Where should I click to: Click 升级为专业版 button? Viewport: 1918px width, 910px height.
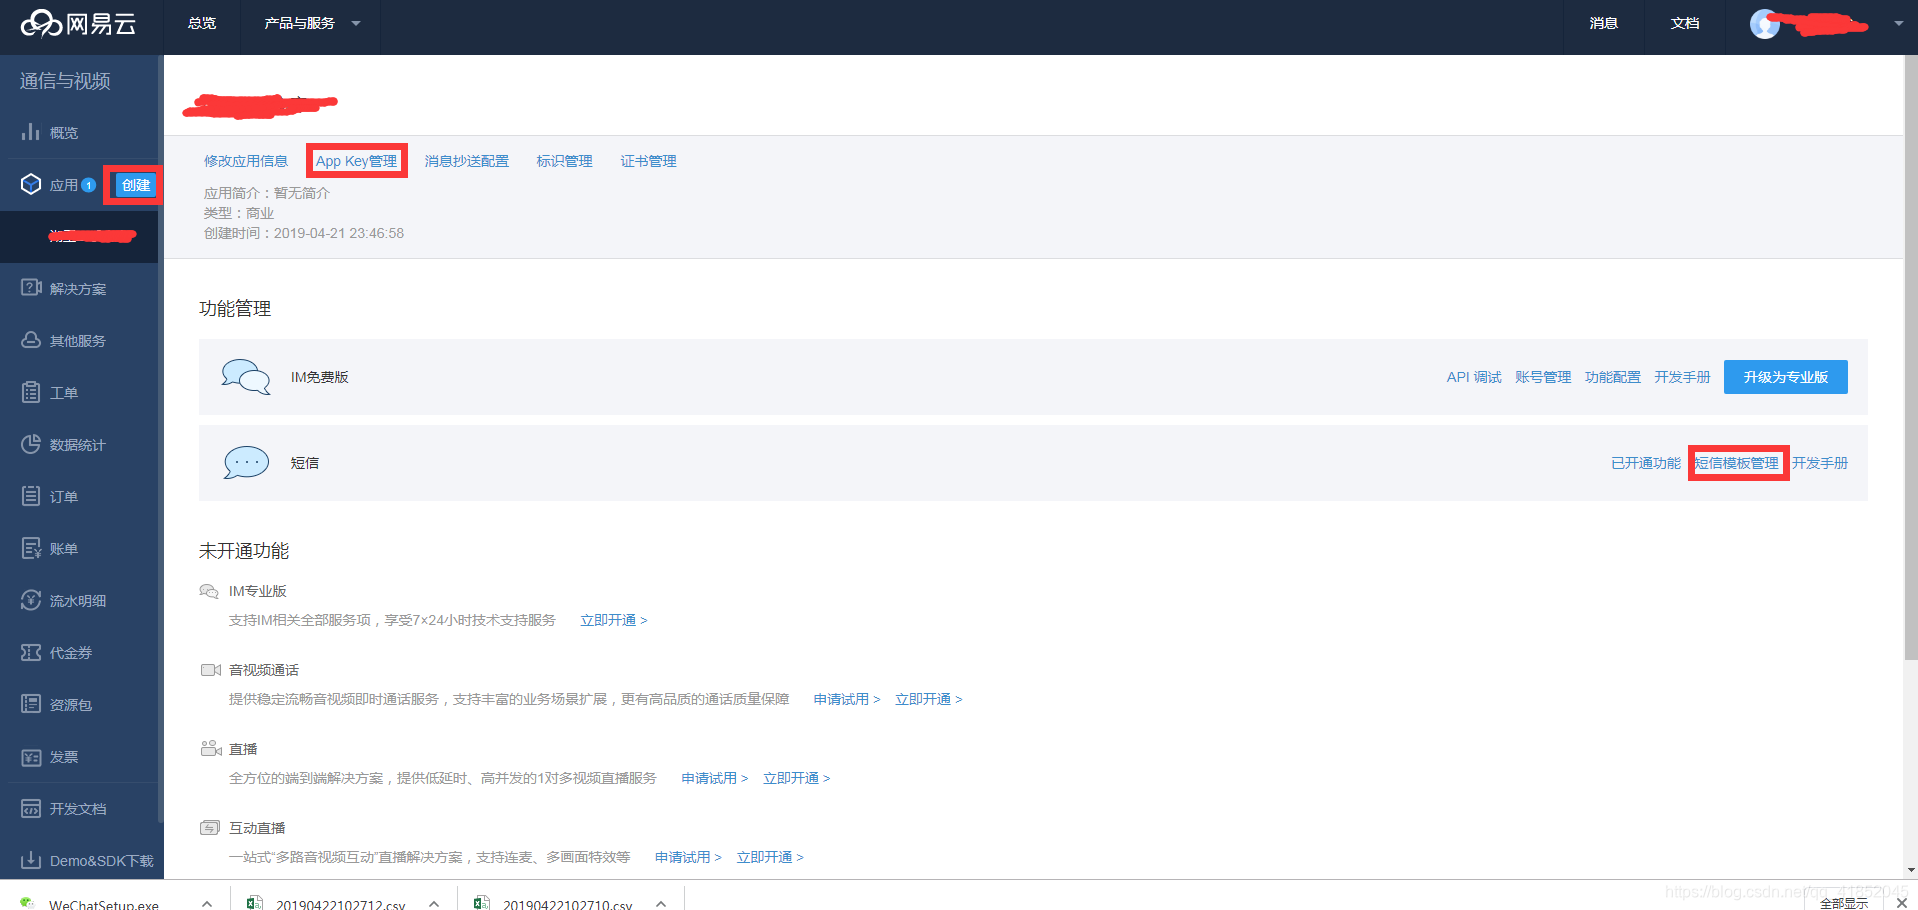(x=1786, y=377)
